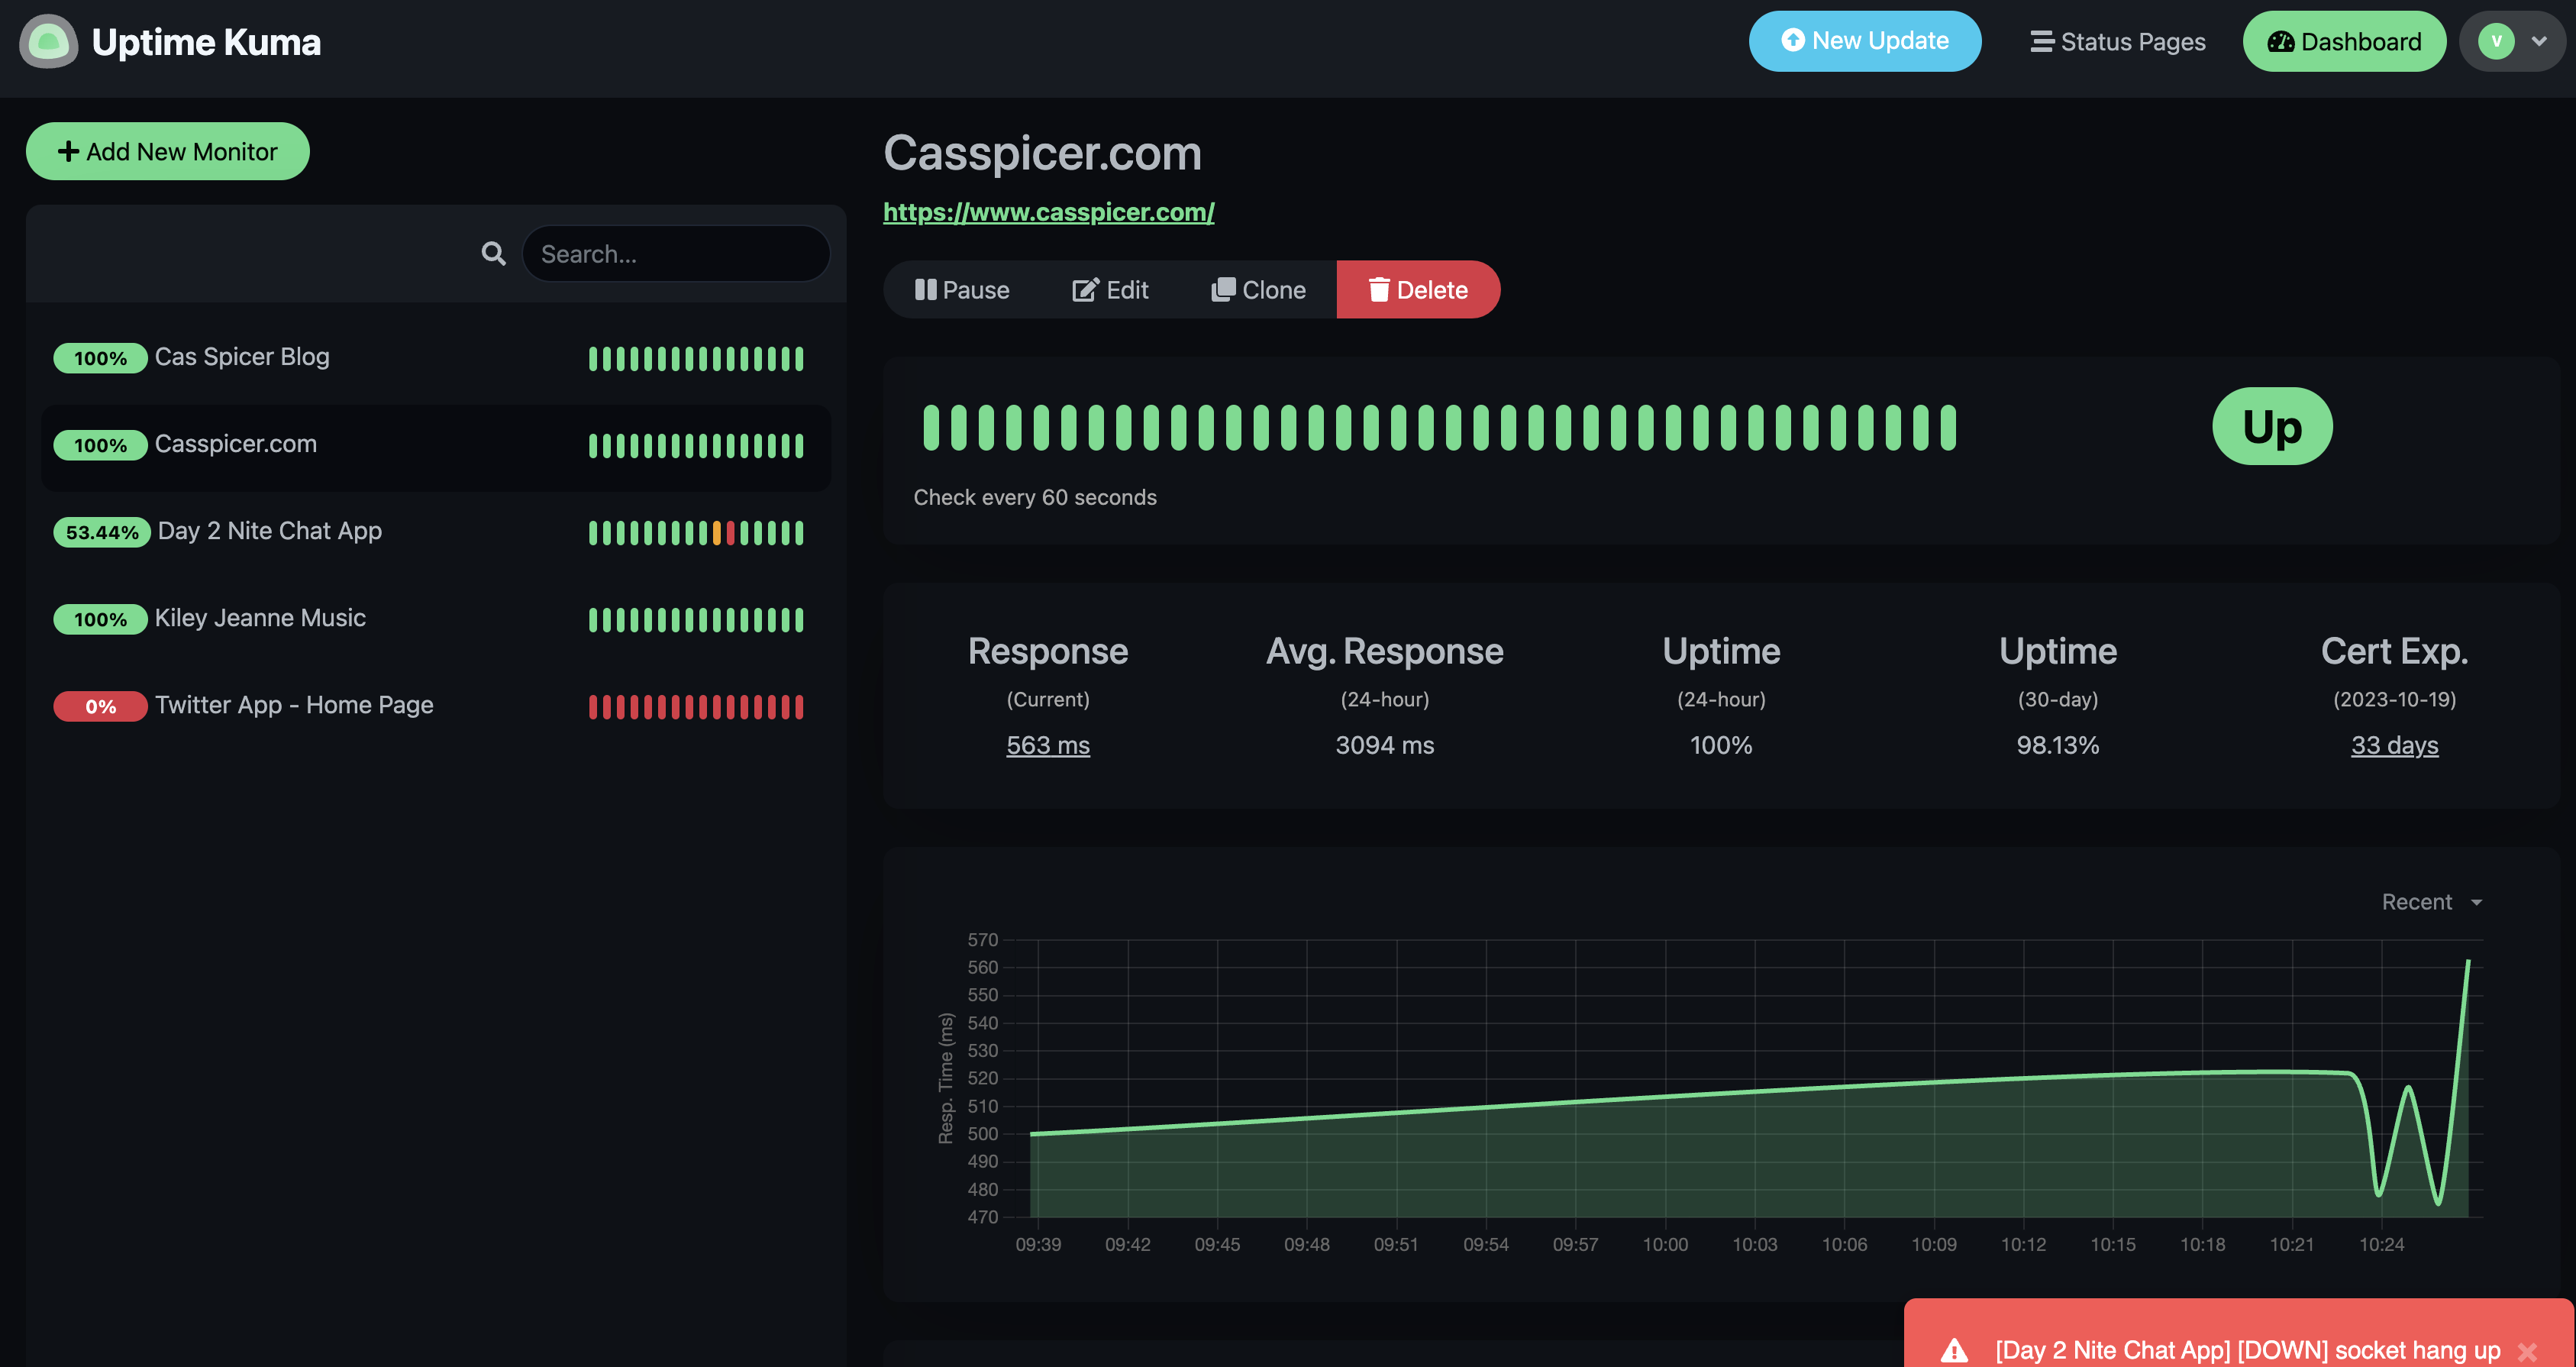Click the user avatar icon
Viewport: 2576px width, 1367px height.
coord(2496,41)
